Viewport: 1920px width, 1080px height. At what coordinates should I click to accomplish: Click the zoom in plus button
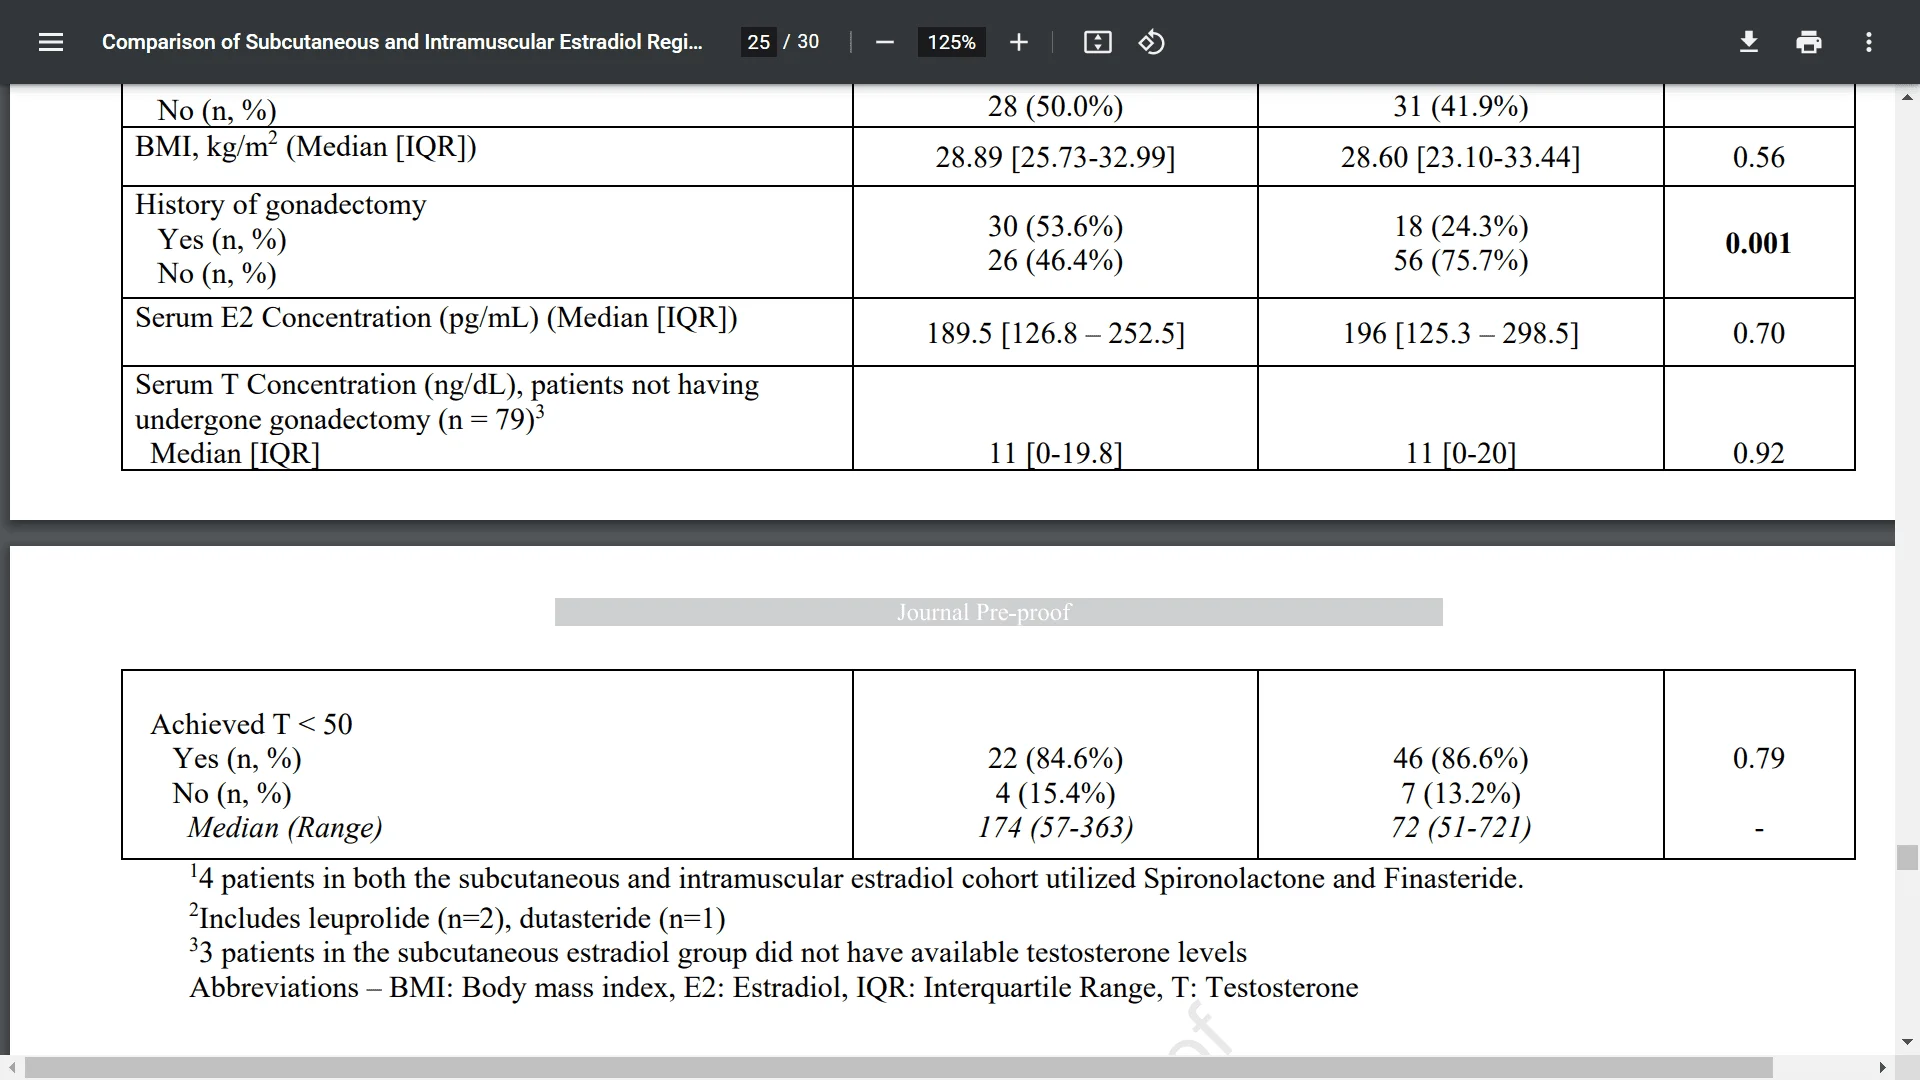(1019, 42)
